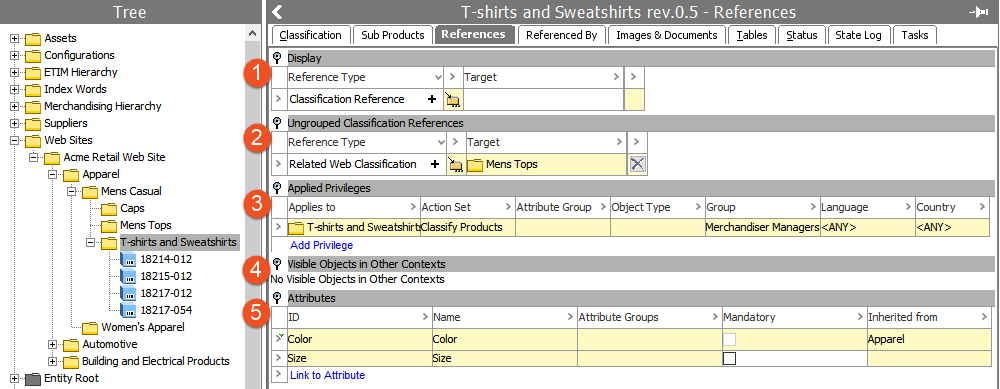Toggle the Attributes section pin icon

[x=277, y=298]
